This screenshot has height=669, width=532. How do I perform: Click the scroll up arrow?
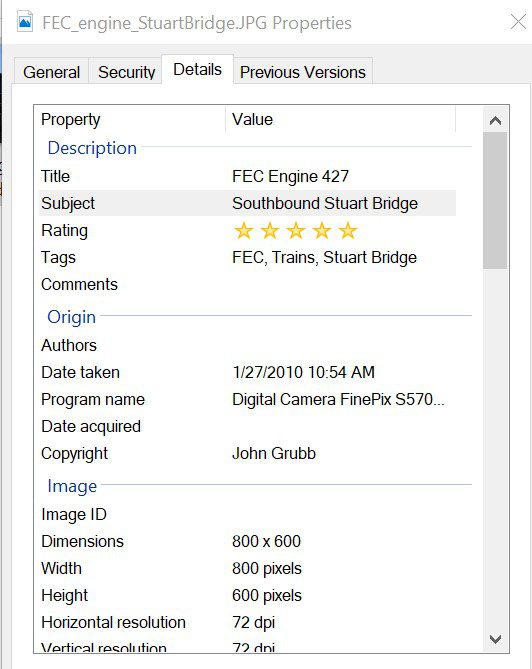click(495, 121)
